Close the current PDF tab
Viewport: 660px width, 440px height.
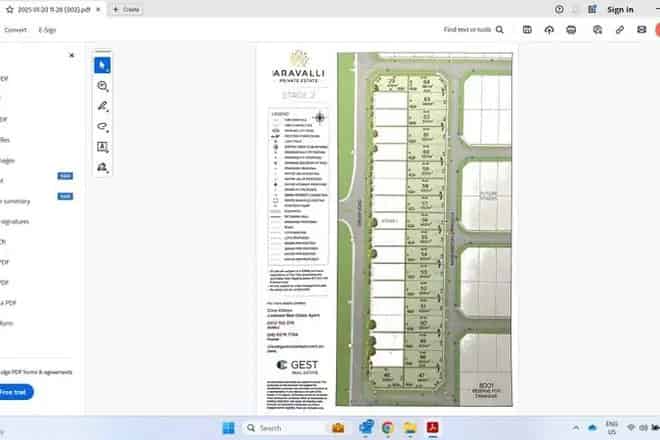pos(98,9)
